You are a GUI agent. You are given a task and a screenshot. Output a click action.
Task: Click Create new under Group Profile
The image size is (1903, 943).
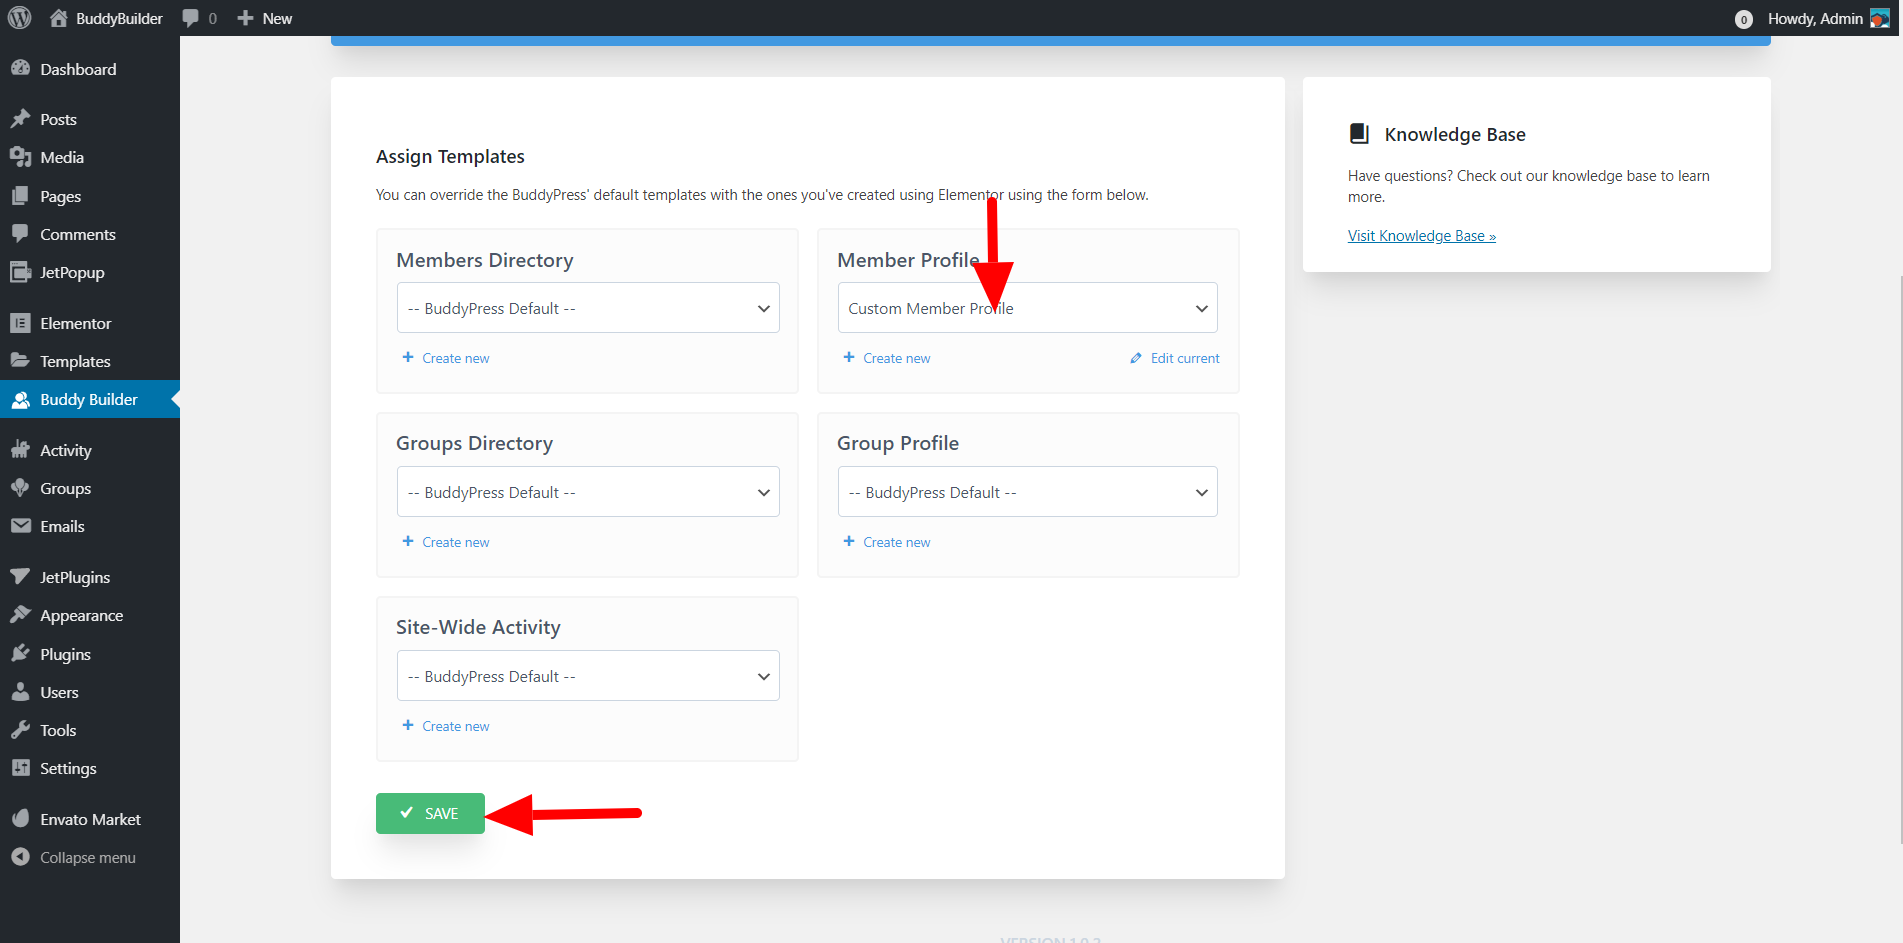(887, 542)
